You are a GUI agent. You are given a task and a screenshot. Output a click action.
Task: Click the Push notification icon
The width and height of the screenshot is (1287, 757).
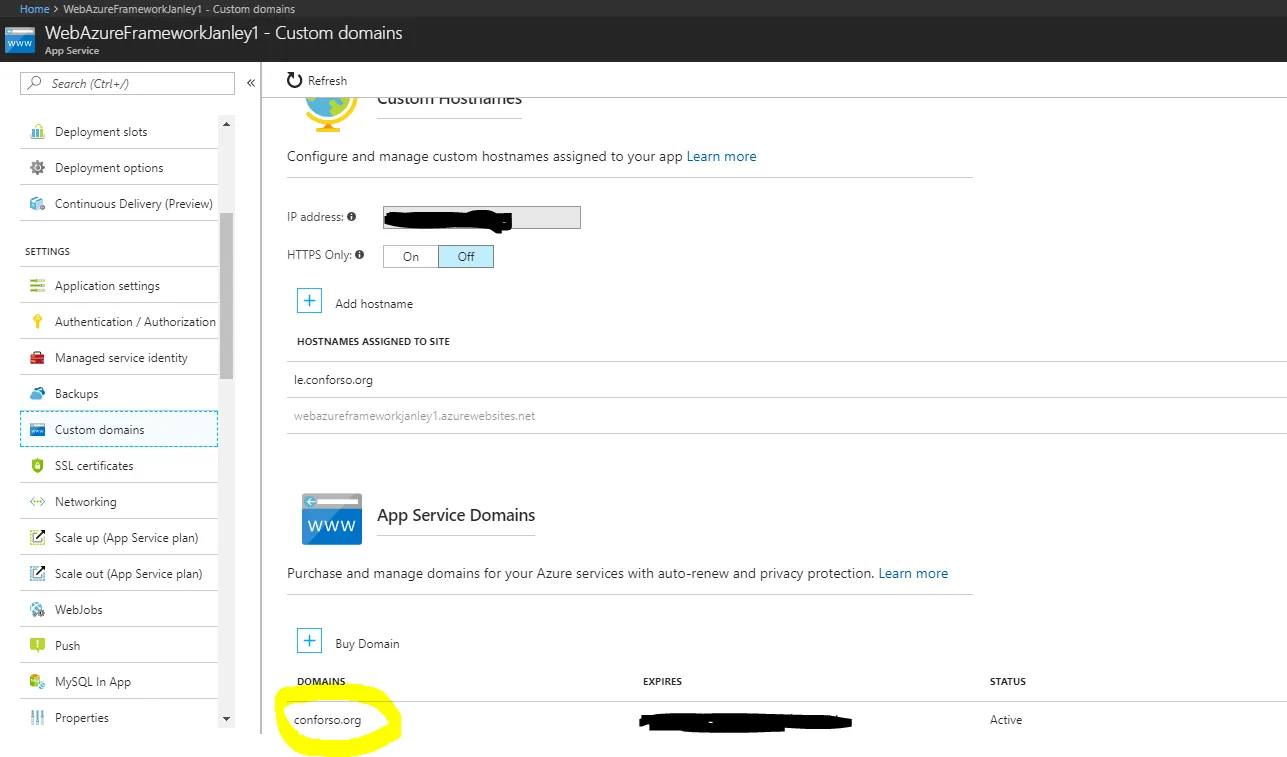coord(37,646)
